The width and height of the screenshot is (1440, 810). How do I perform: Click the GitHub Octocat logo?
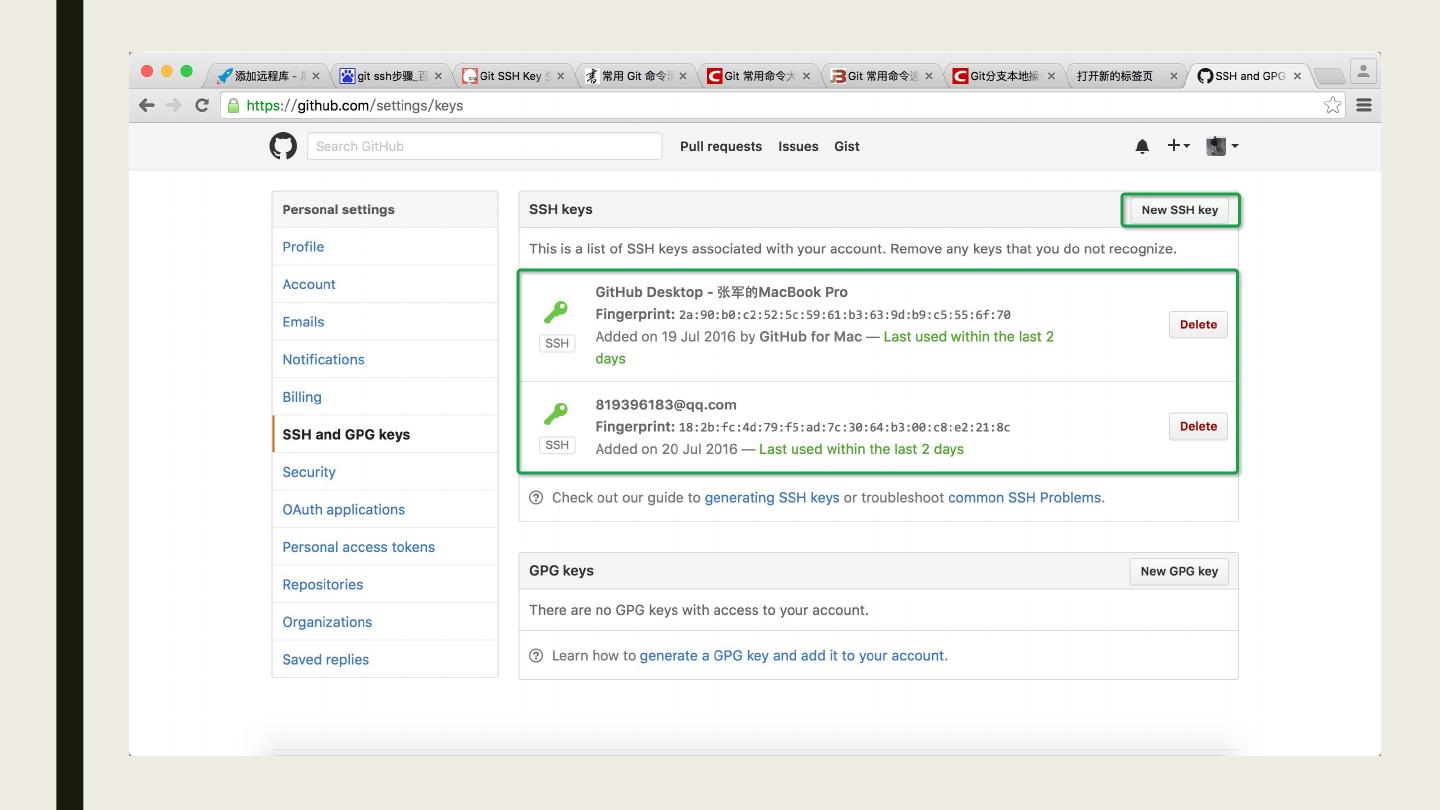pyautogui.click(x=283, y=146)
